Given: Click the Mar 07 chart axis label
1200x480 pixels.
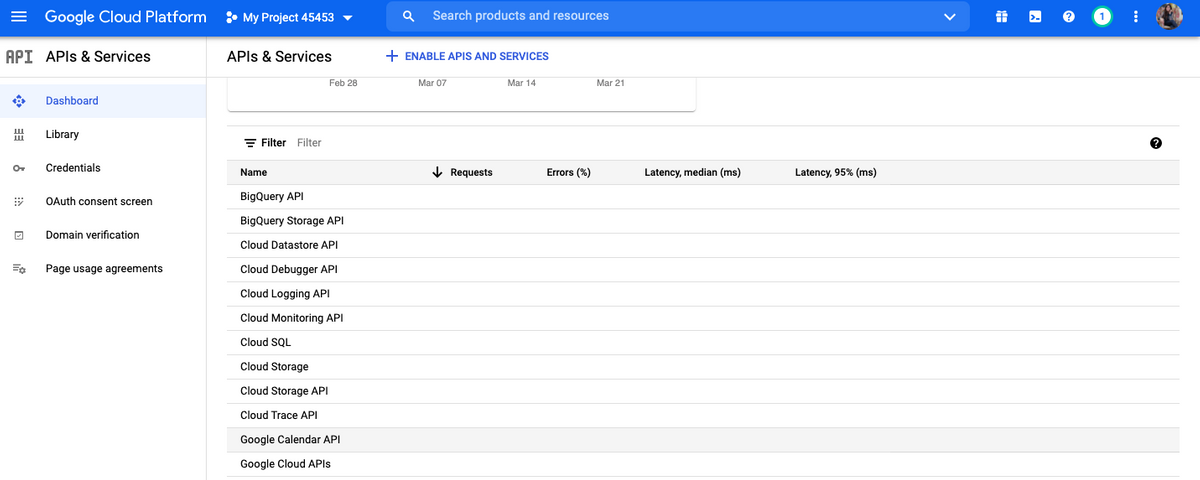Looking at the screenshot, I should click(432, 83).
